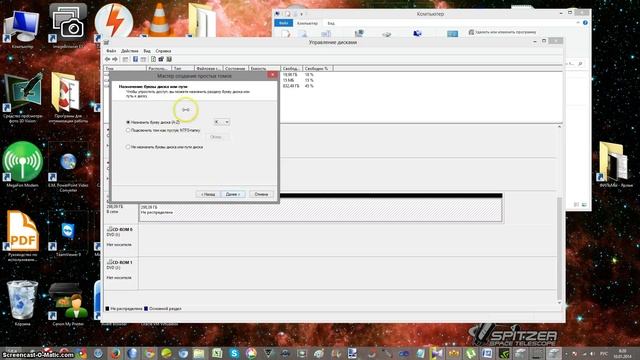Switch to Вид tab in Компьютер window
640x360 pixels.
coord(331,23)
